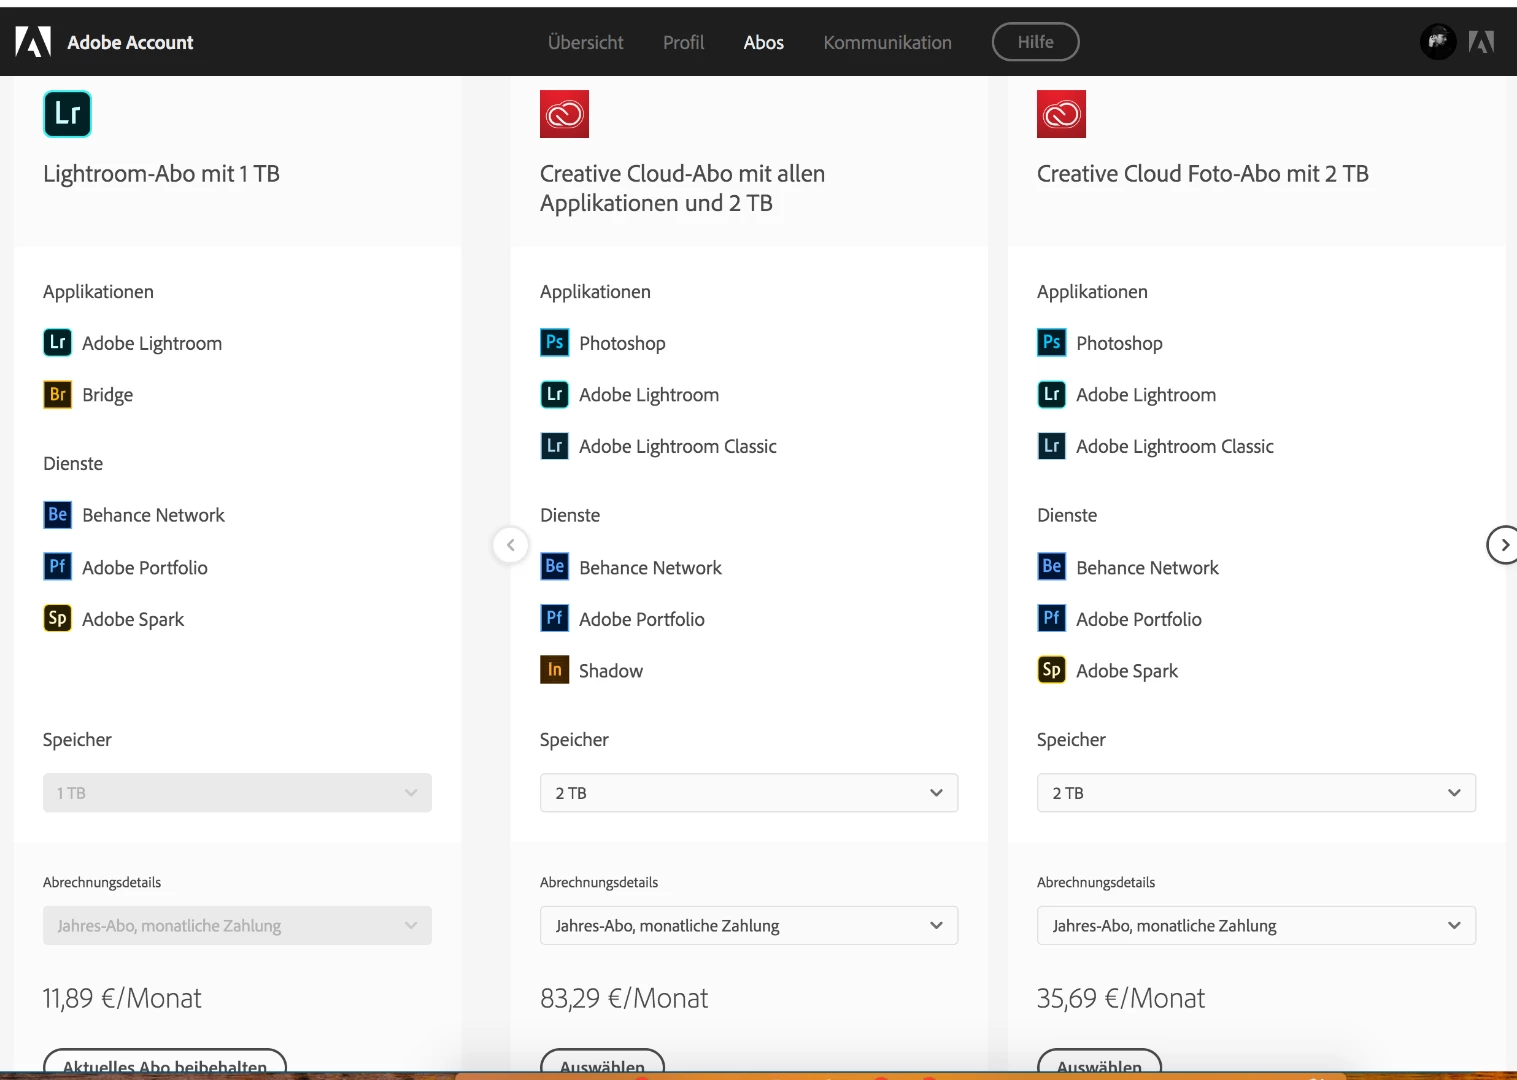Go to previous plans with left arrow
This screenshot has width=1517, height=1080.
coord(510,545)
